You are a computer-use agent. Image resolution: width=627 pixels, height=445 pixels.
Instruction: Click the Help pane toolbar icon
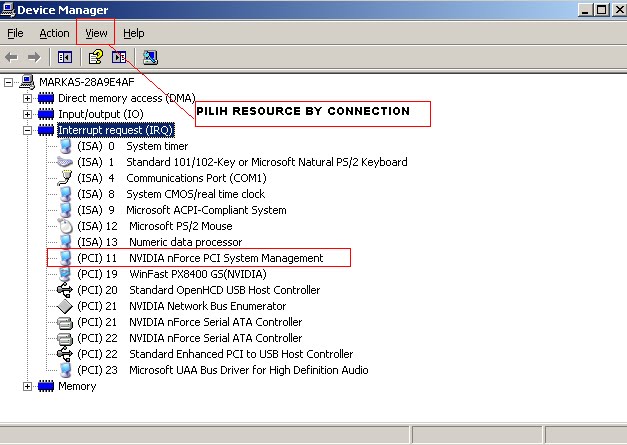click(119, 57)
